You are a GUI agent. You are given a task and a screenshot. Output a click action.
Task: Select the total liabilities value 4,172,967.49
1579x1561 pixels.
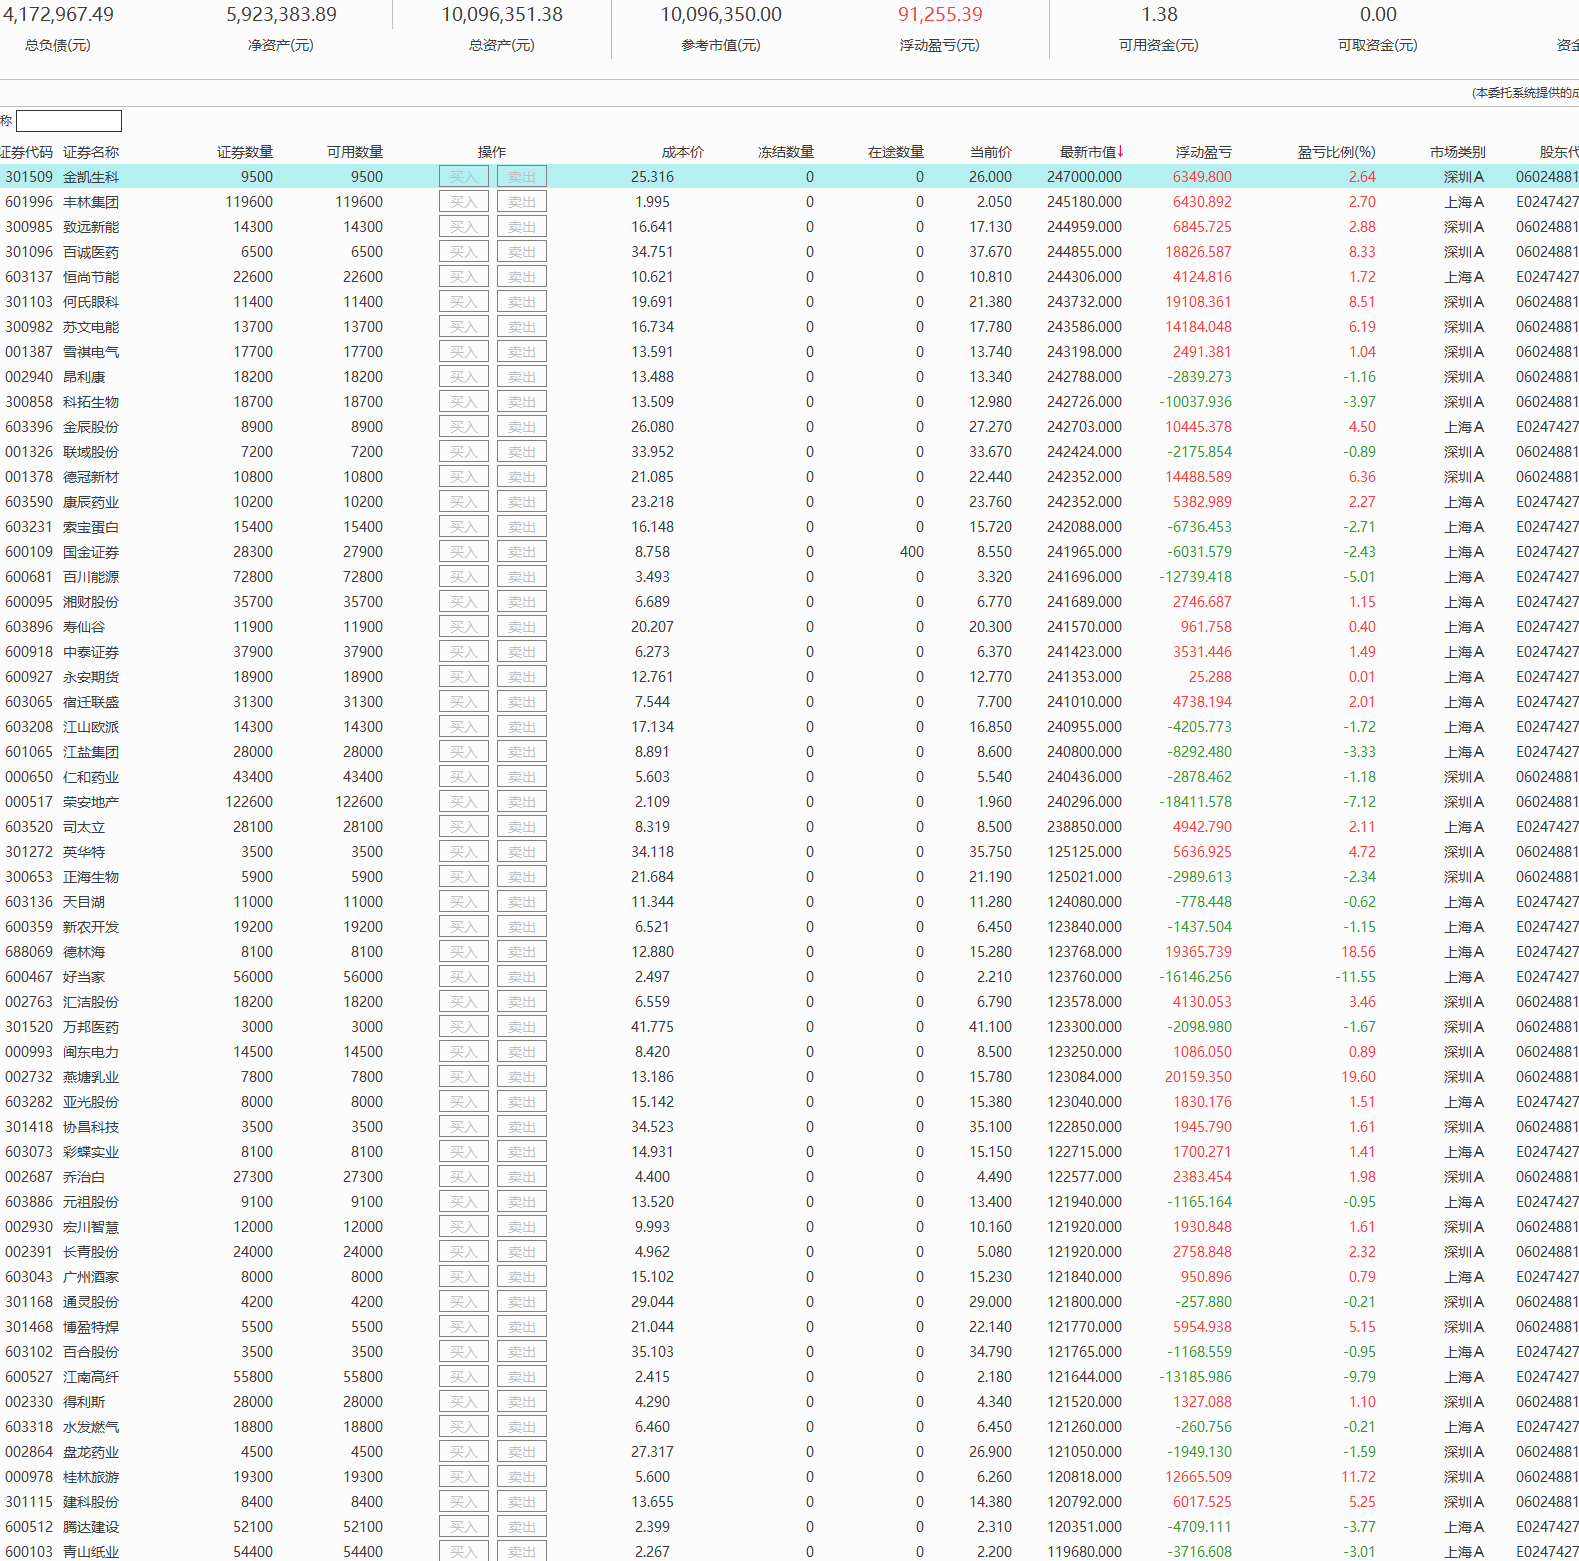(58, 15)
